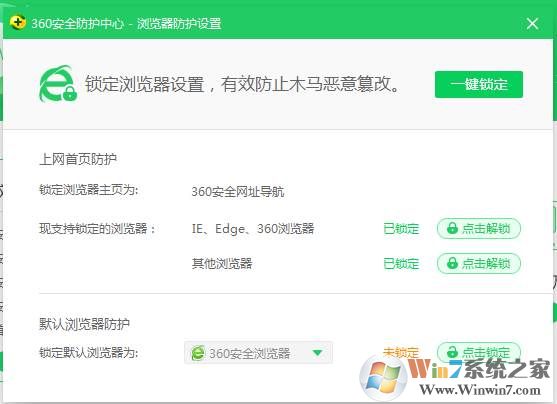Click the 360 shield logo in title bar

click(17, 23)
